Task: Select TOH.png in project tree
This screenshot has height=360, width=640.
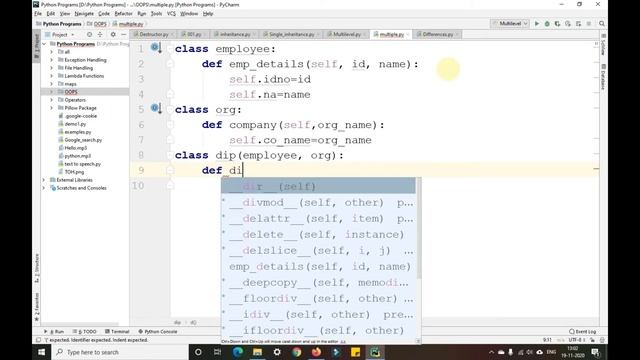Action: (74, 172)
